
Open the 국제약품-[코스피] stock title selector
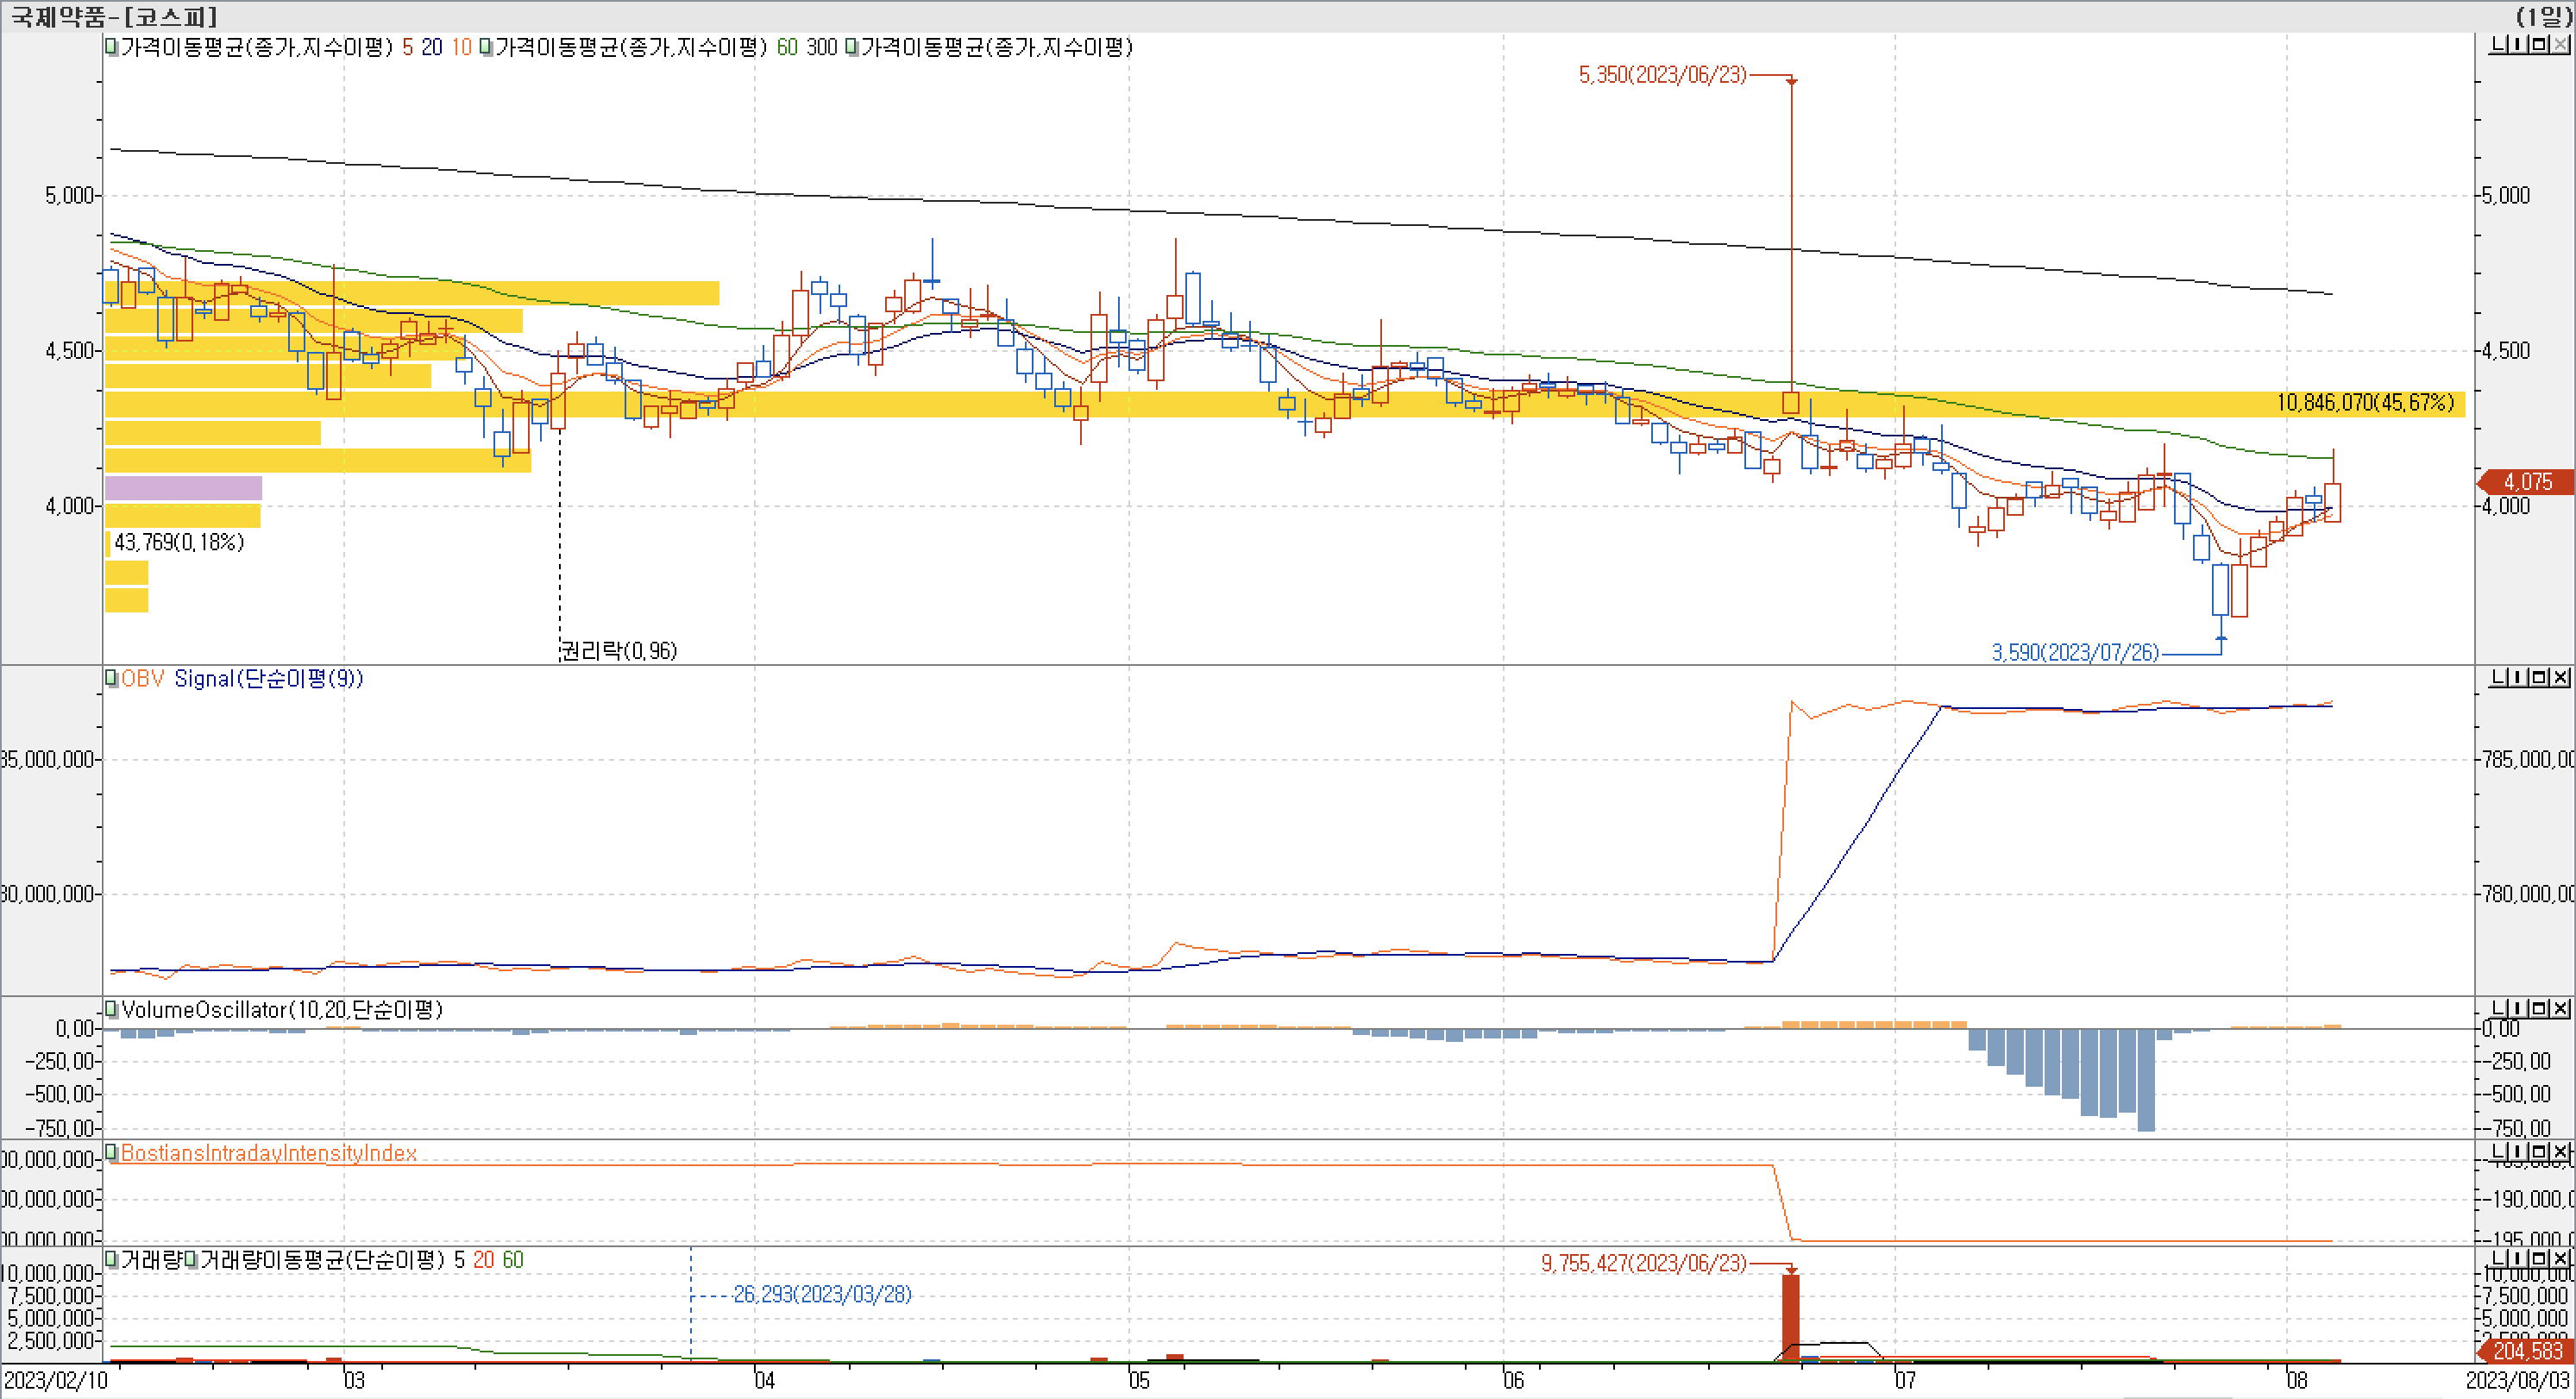pyautogui.click(x=113, y=16)
